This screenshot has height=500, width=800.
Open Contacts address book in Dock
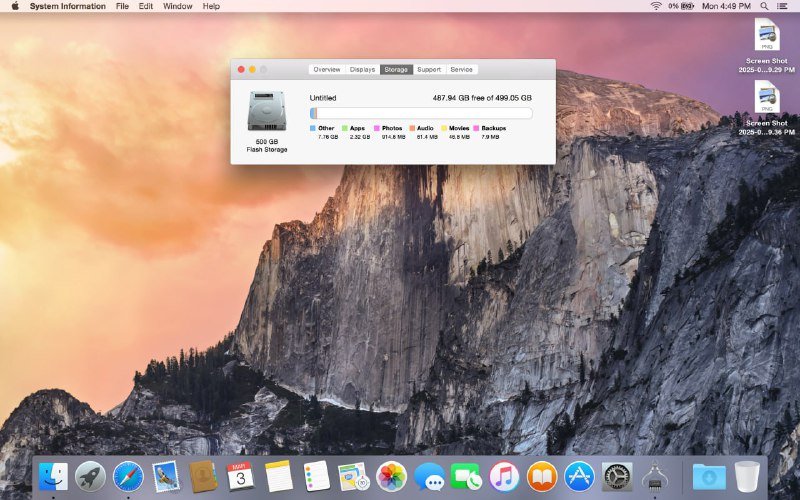(203, 477)
